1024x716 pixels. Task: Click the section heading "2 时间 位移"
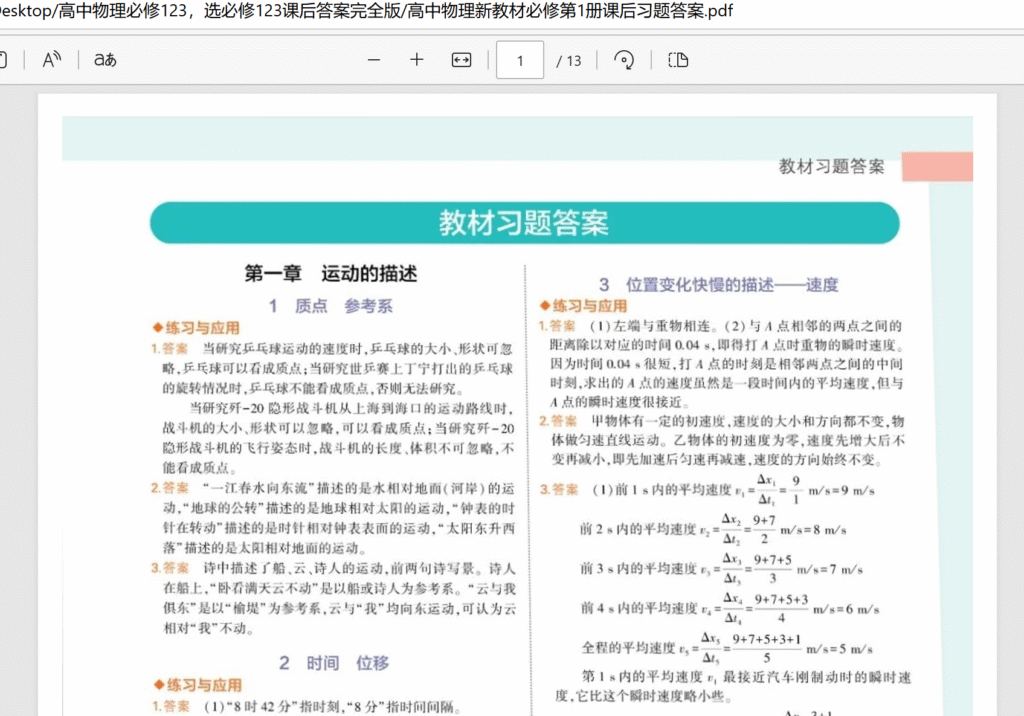point(334,663)
